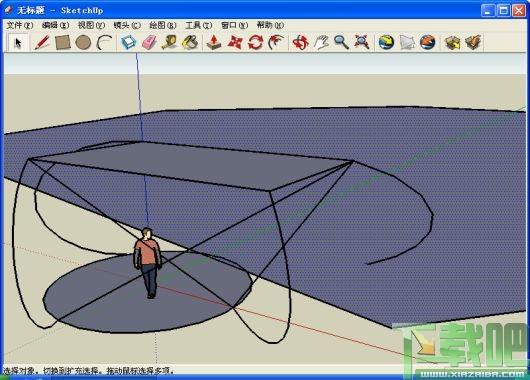The height and width of the screenshot is (380, 530).
Task: Click the Get Models box icon
Action: (x=453, y=43)
